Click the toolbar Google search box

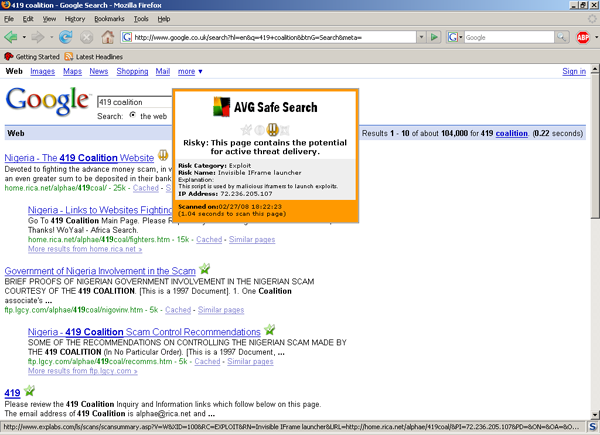[509, 37]
